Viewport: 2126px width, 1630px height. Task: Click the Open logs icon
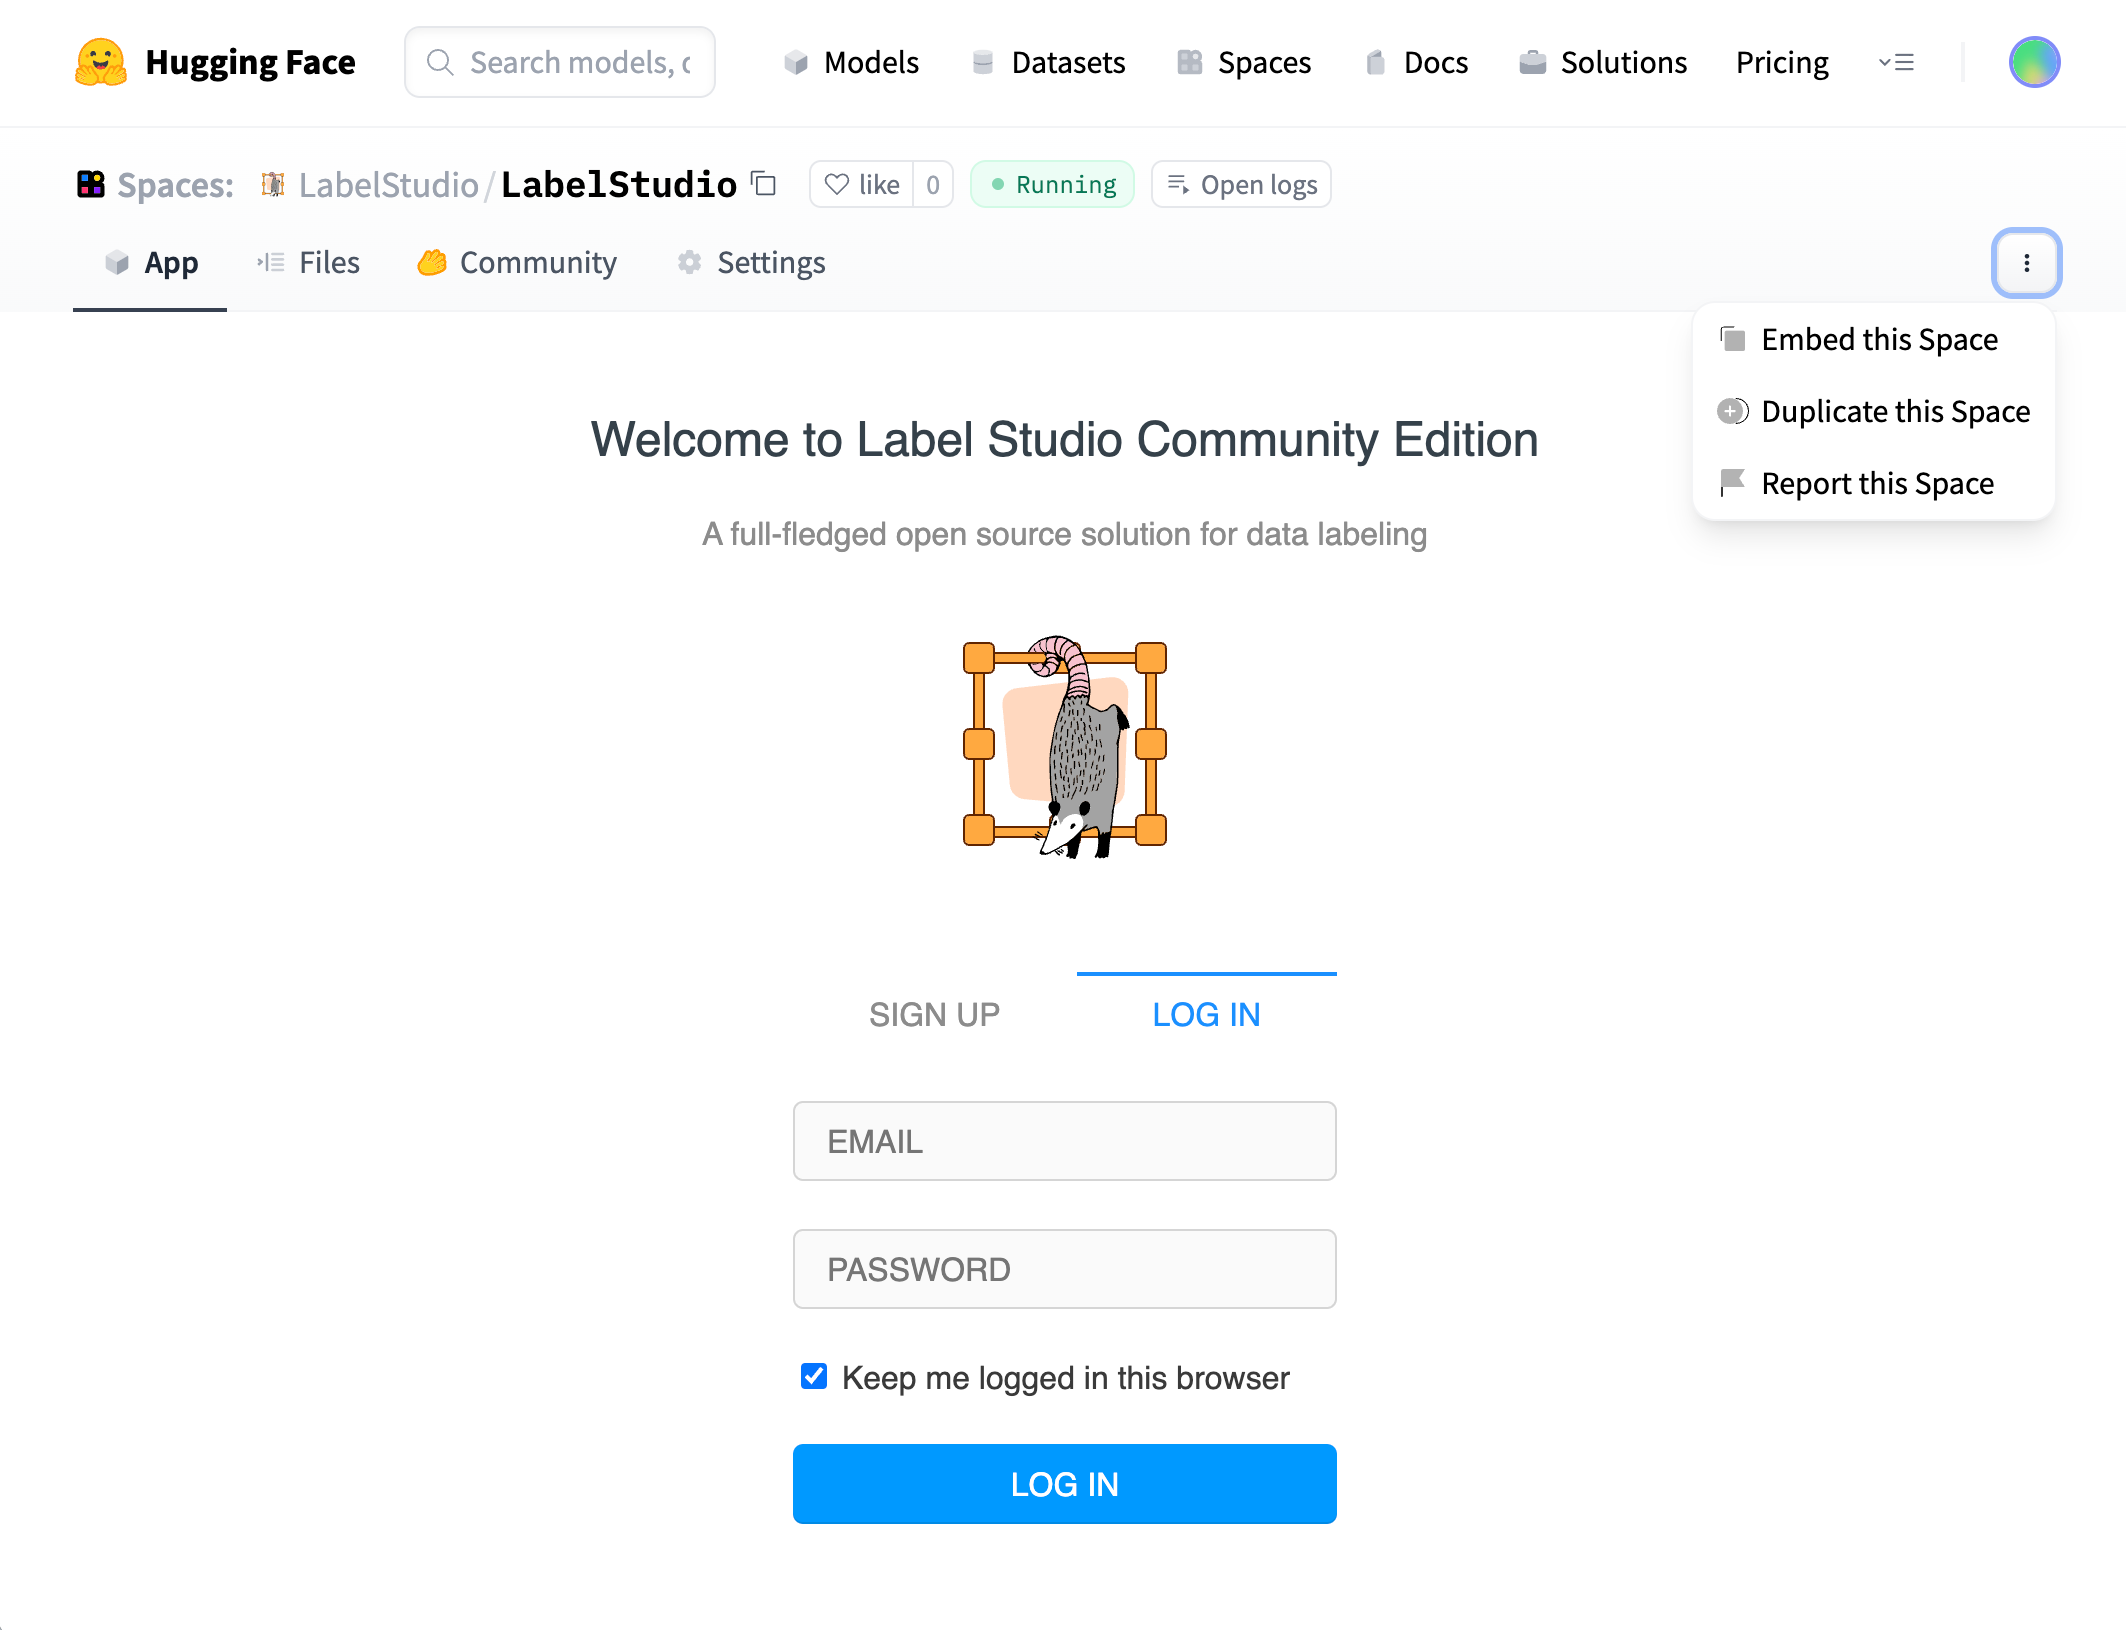pyautogui.click(x=1179, y=185)
